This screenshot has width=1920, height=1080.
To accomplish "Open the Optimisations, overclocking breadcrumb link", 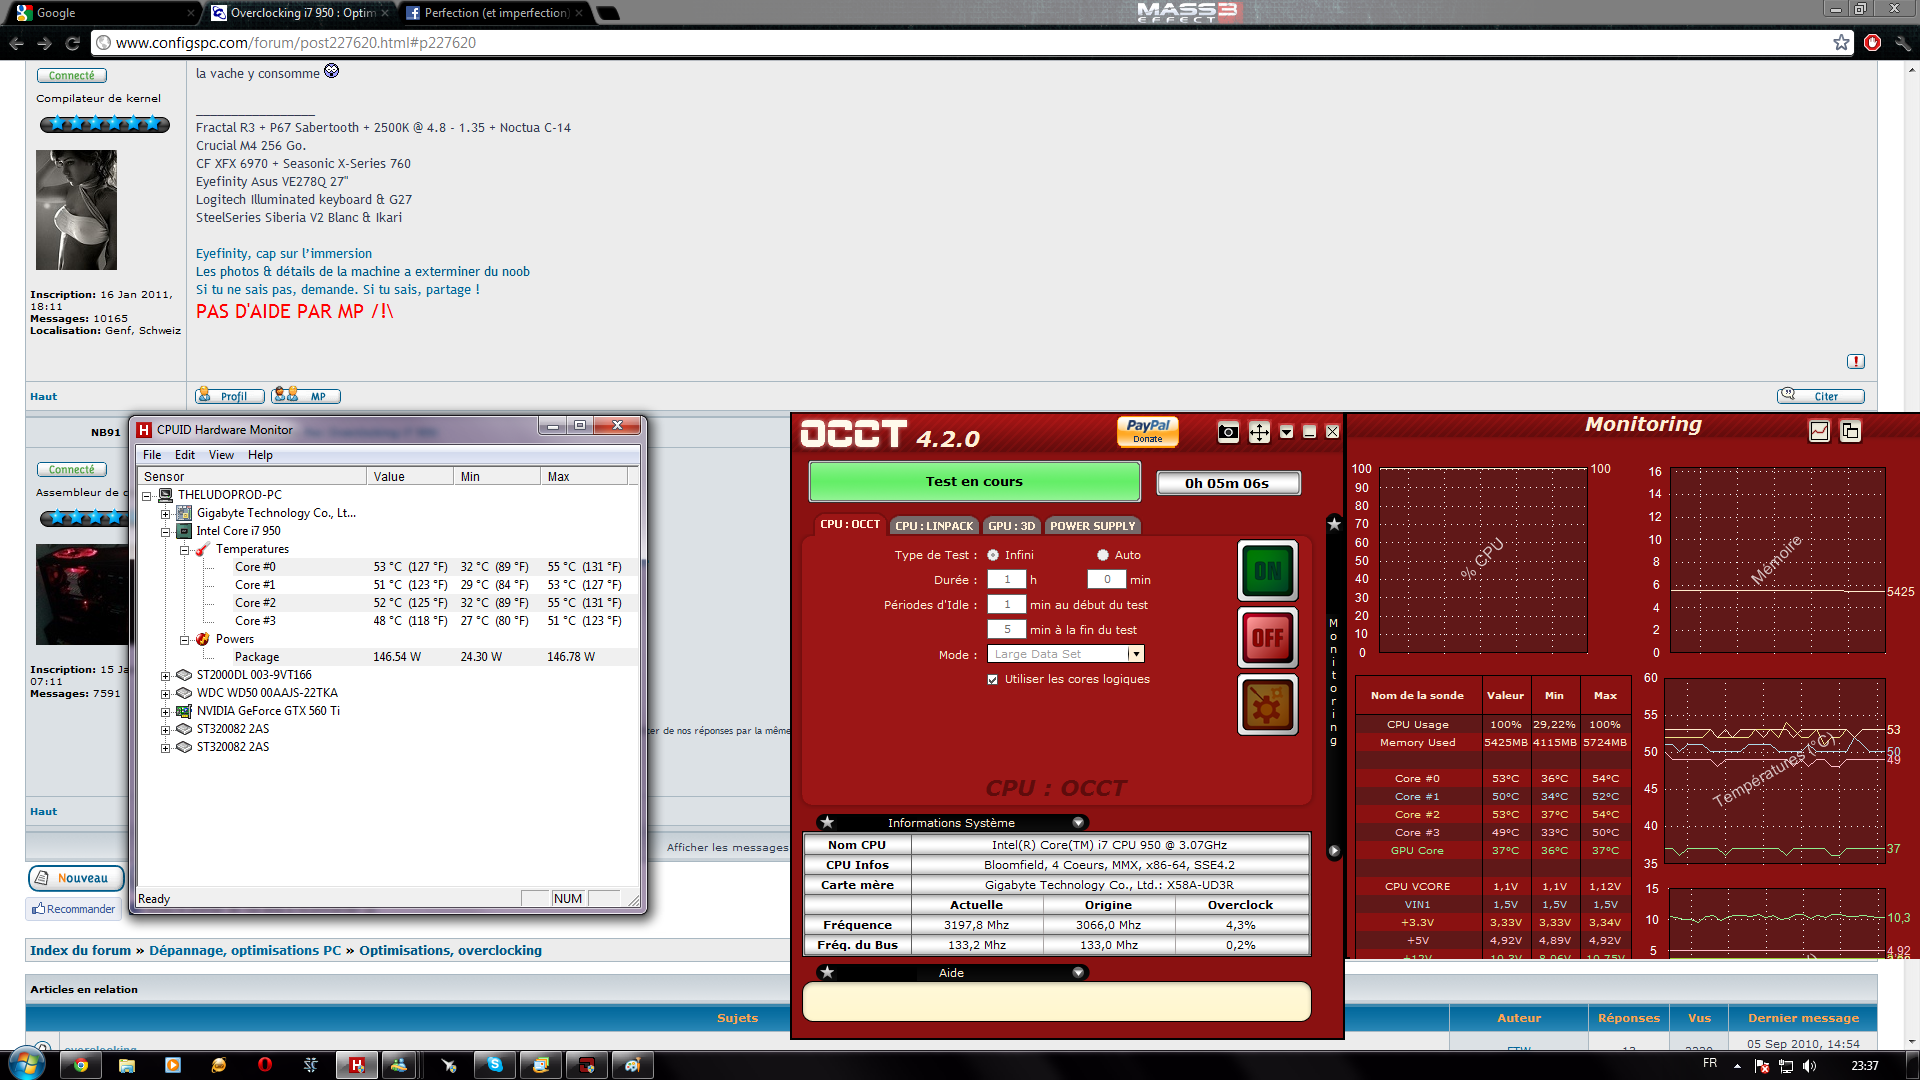I will tap(450, 951).
